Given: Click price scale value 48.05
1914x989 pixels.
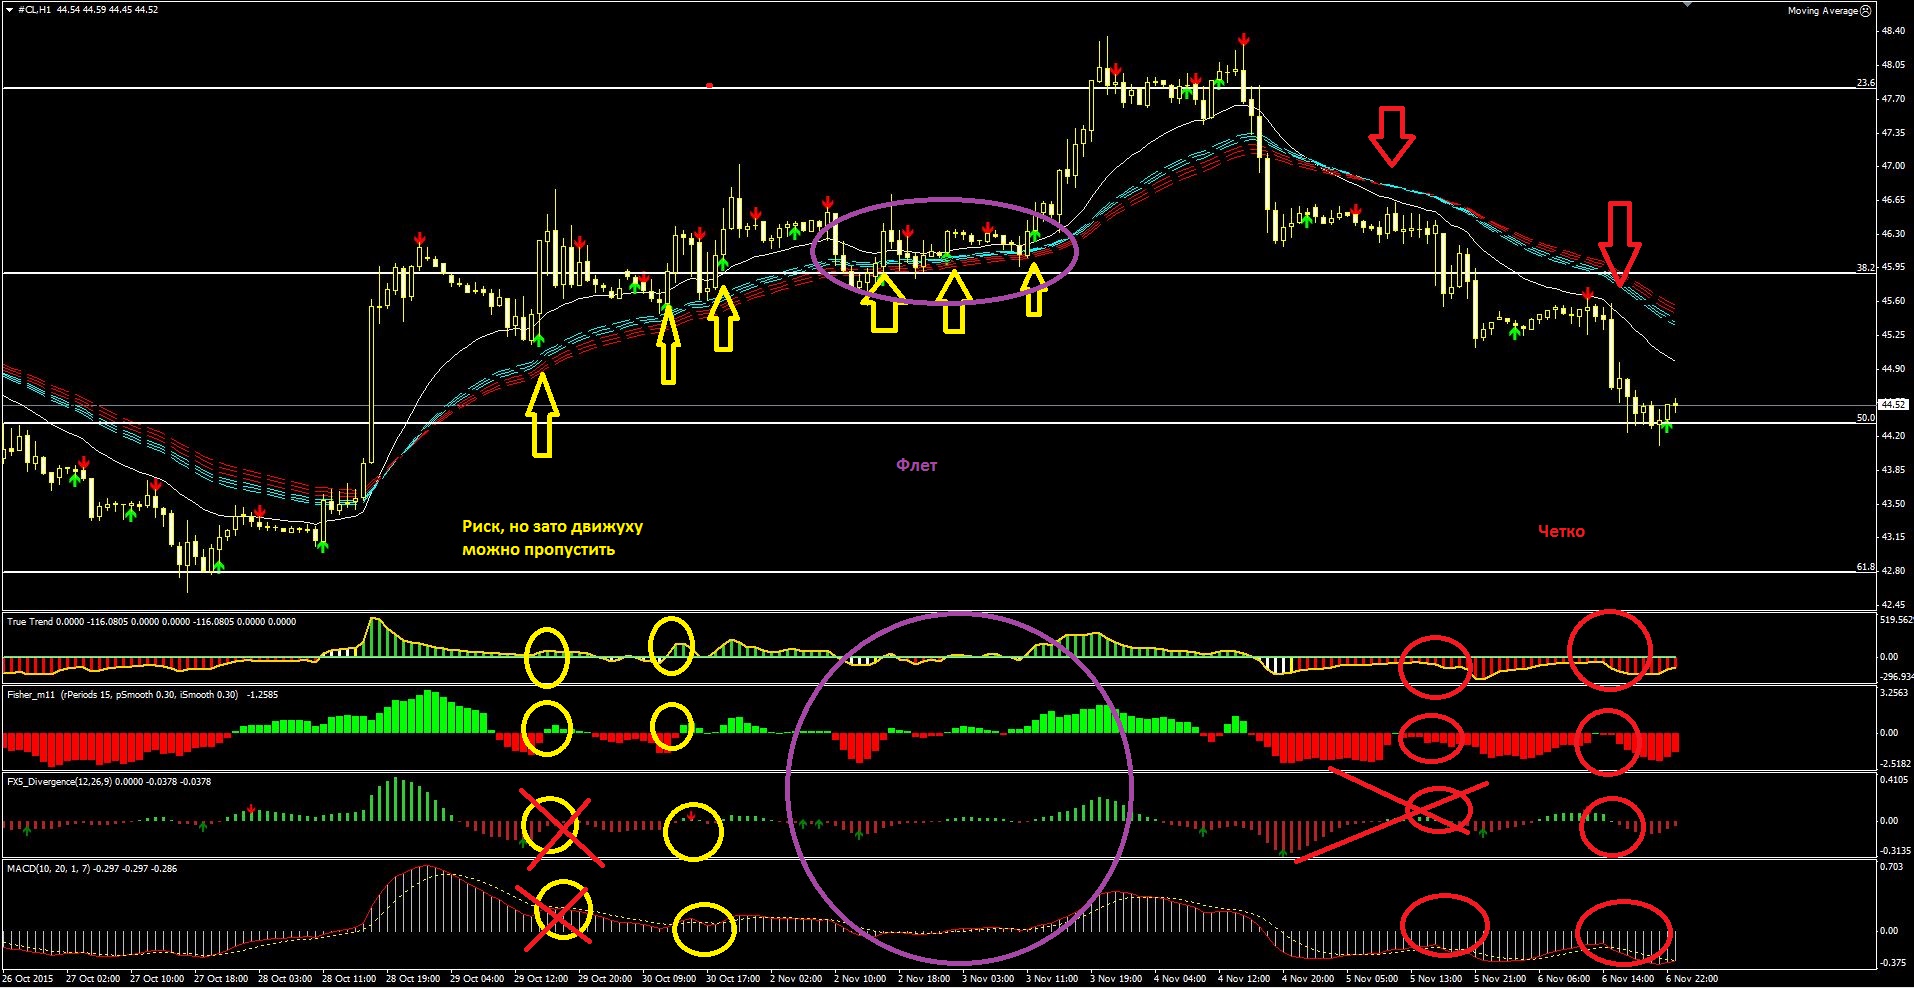Looking at the screenshot, I should (1893, 65).
